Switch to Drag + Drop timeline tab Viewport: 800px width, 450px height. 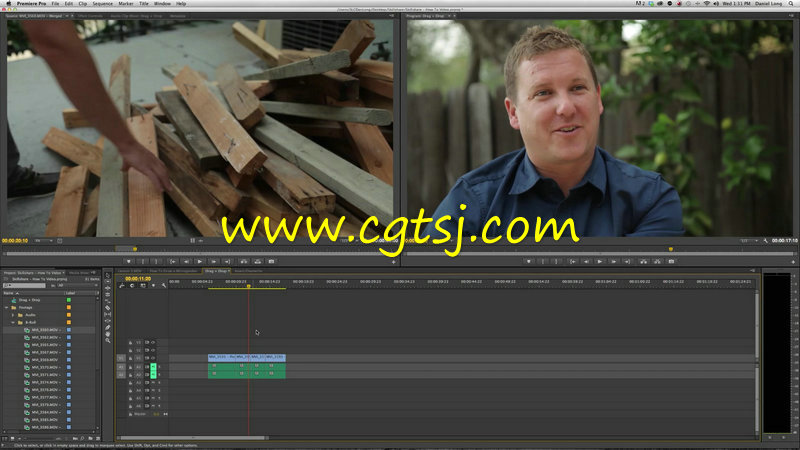tap(216, 271)
